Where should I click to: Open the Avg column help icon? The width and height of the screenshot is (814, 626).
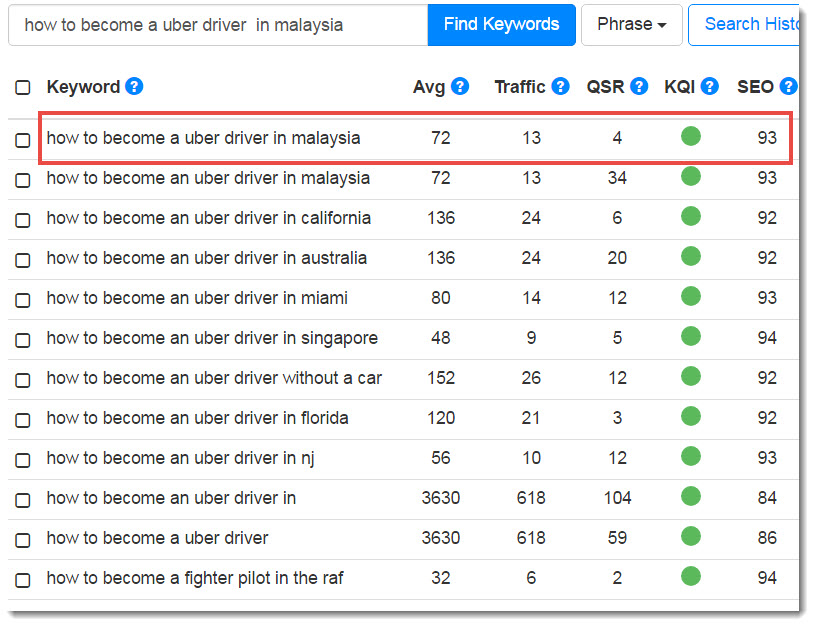click(460, 86)
